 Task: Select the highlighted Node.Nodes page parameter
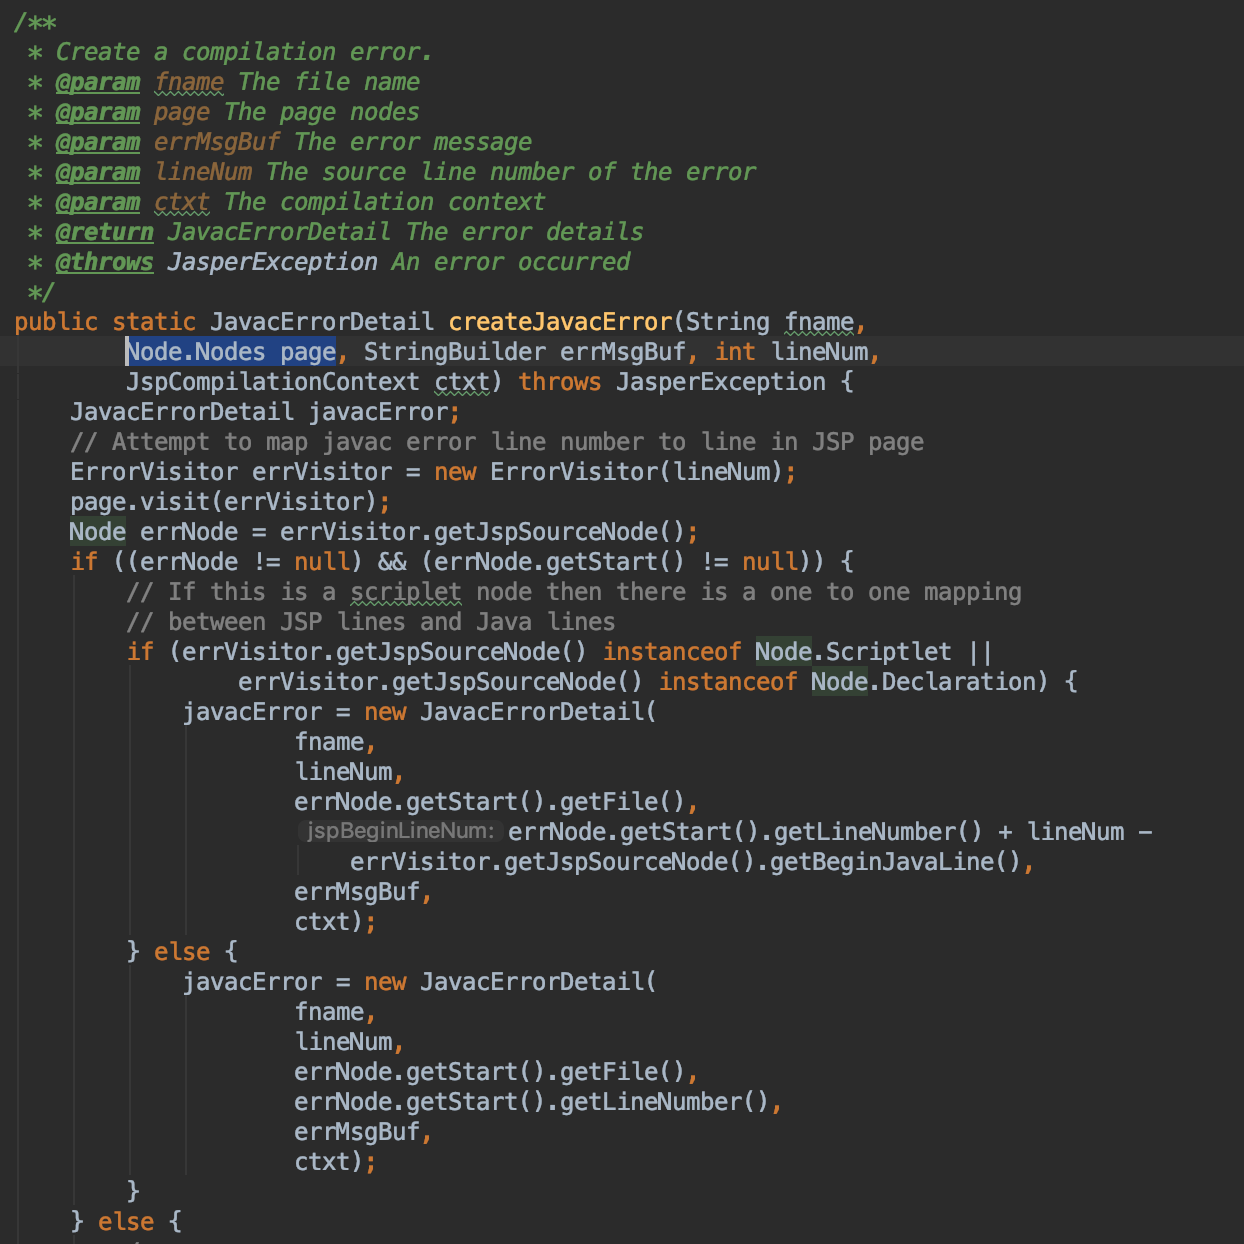click(x=230, y=352)
